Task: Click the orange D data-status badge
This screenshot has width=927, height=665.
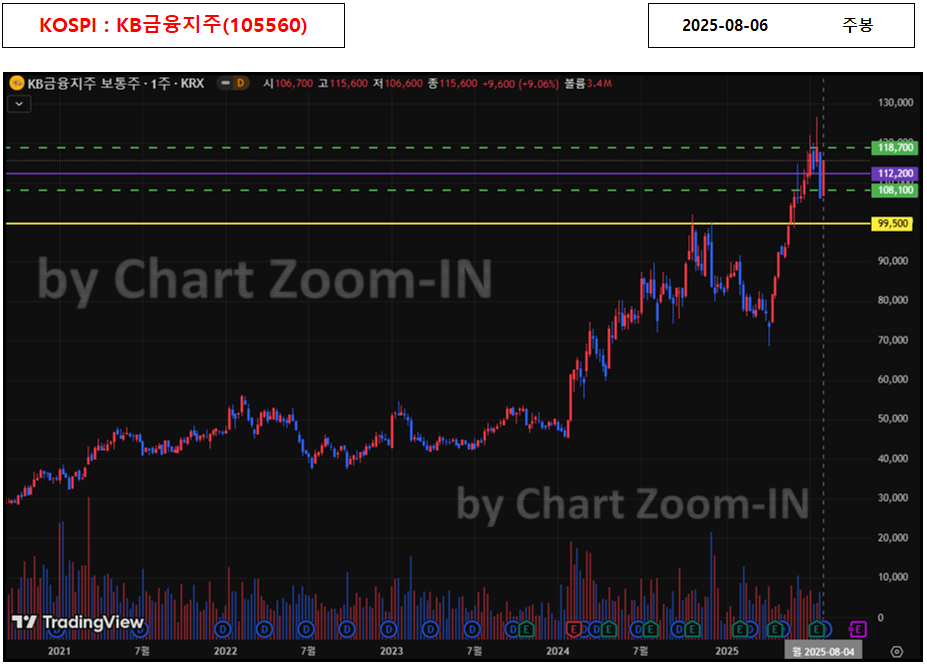Action: (x=240, y=83)
